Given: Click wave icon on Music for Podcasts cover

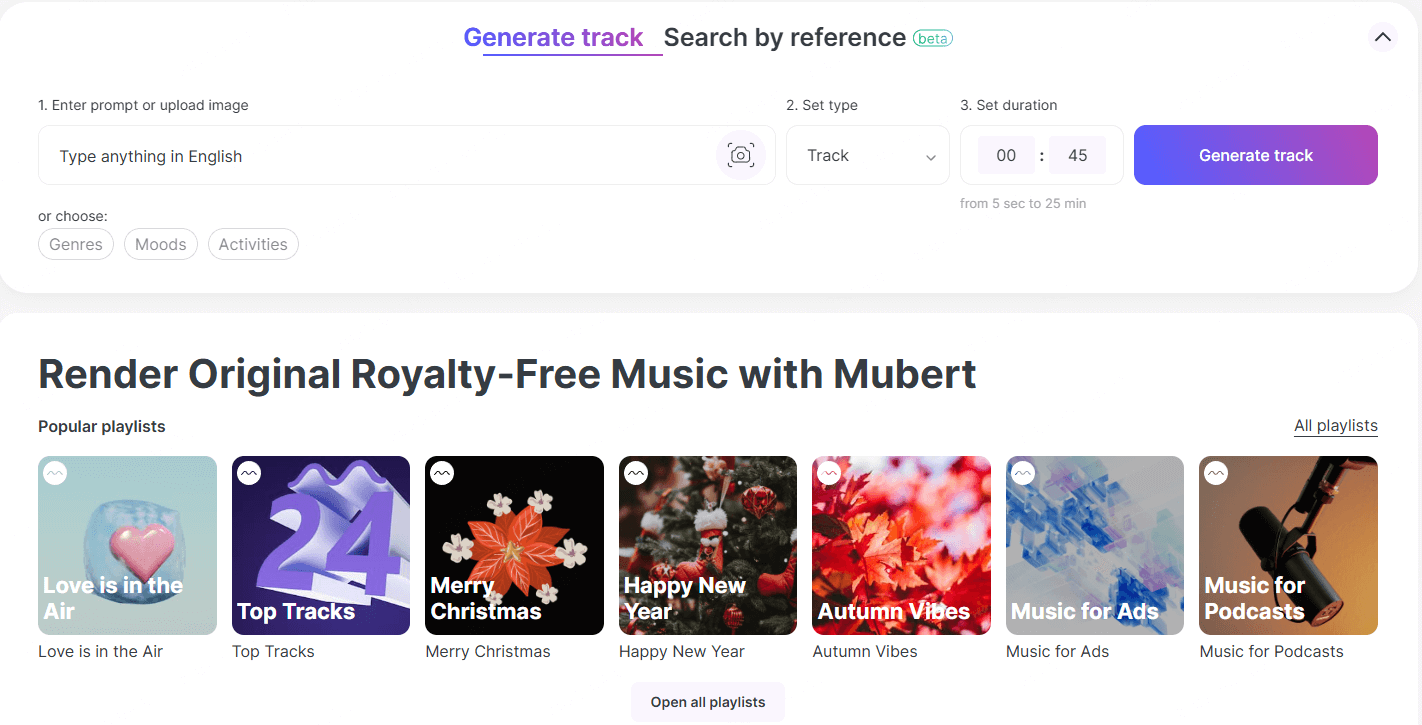Looking at the screenshot, I should click(x=1216, y=474).
